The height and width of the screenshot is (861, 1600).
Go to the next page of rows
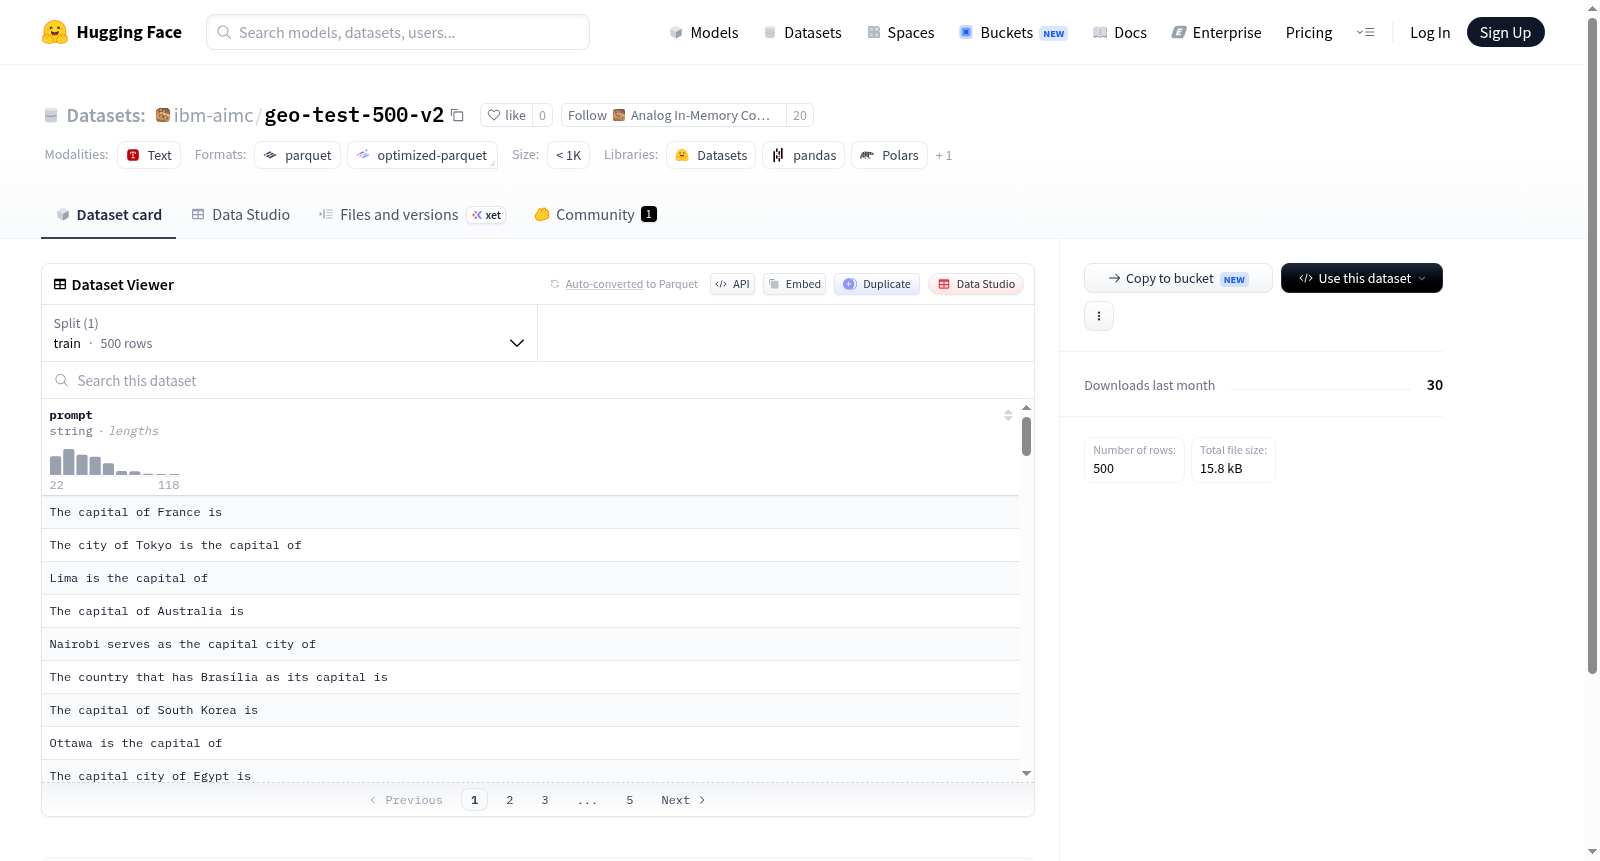click(x=683, y=800)
